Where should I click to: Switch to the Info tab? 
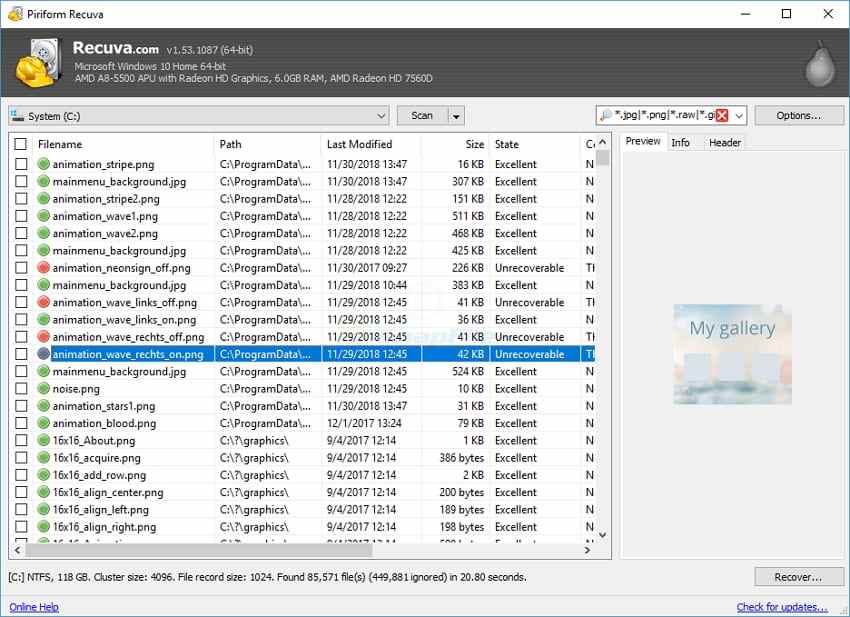pos(680,143)
